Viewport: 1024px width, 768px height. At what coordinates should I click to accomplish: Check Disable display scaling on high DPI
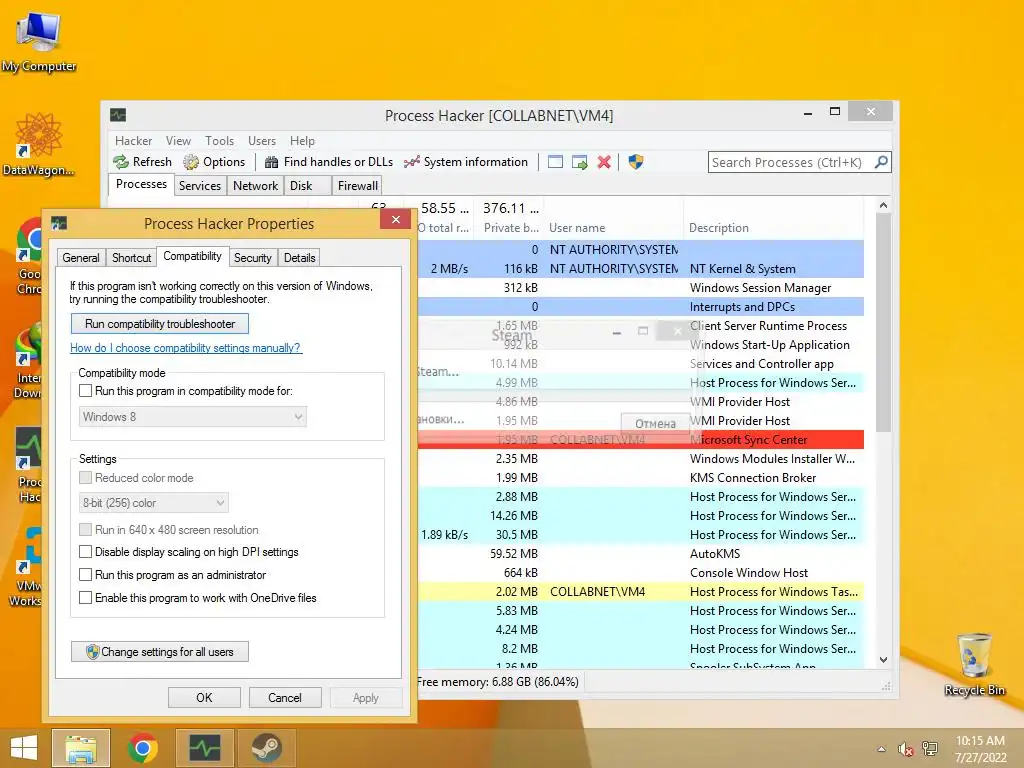tap(85, 552)
